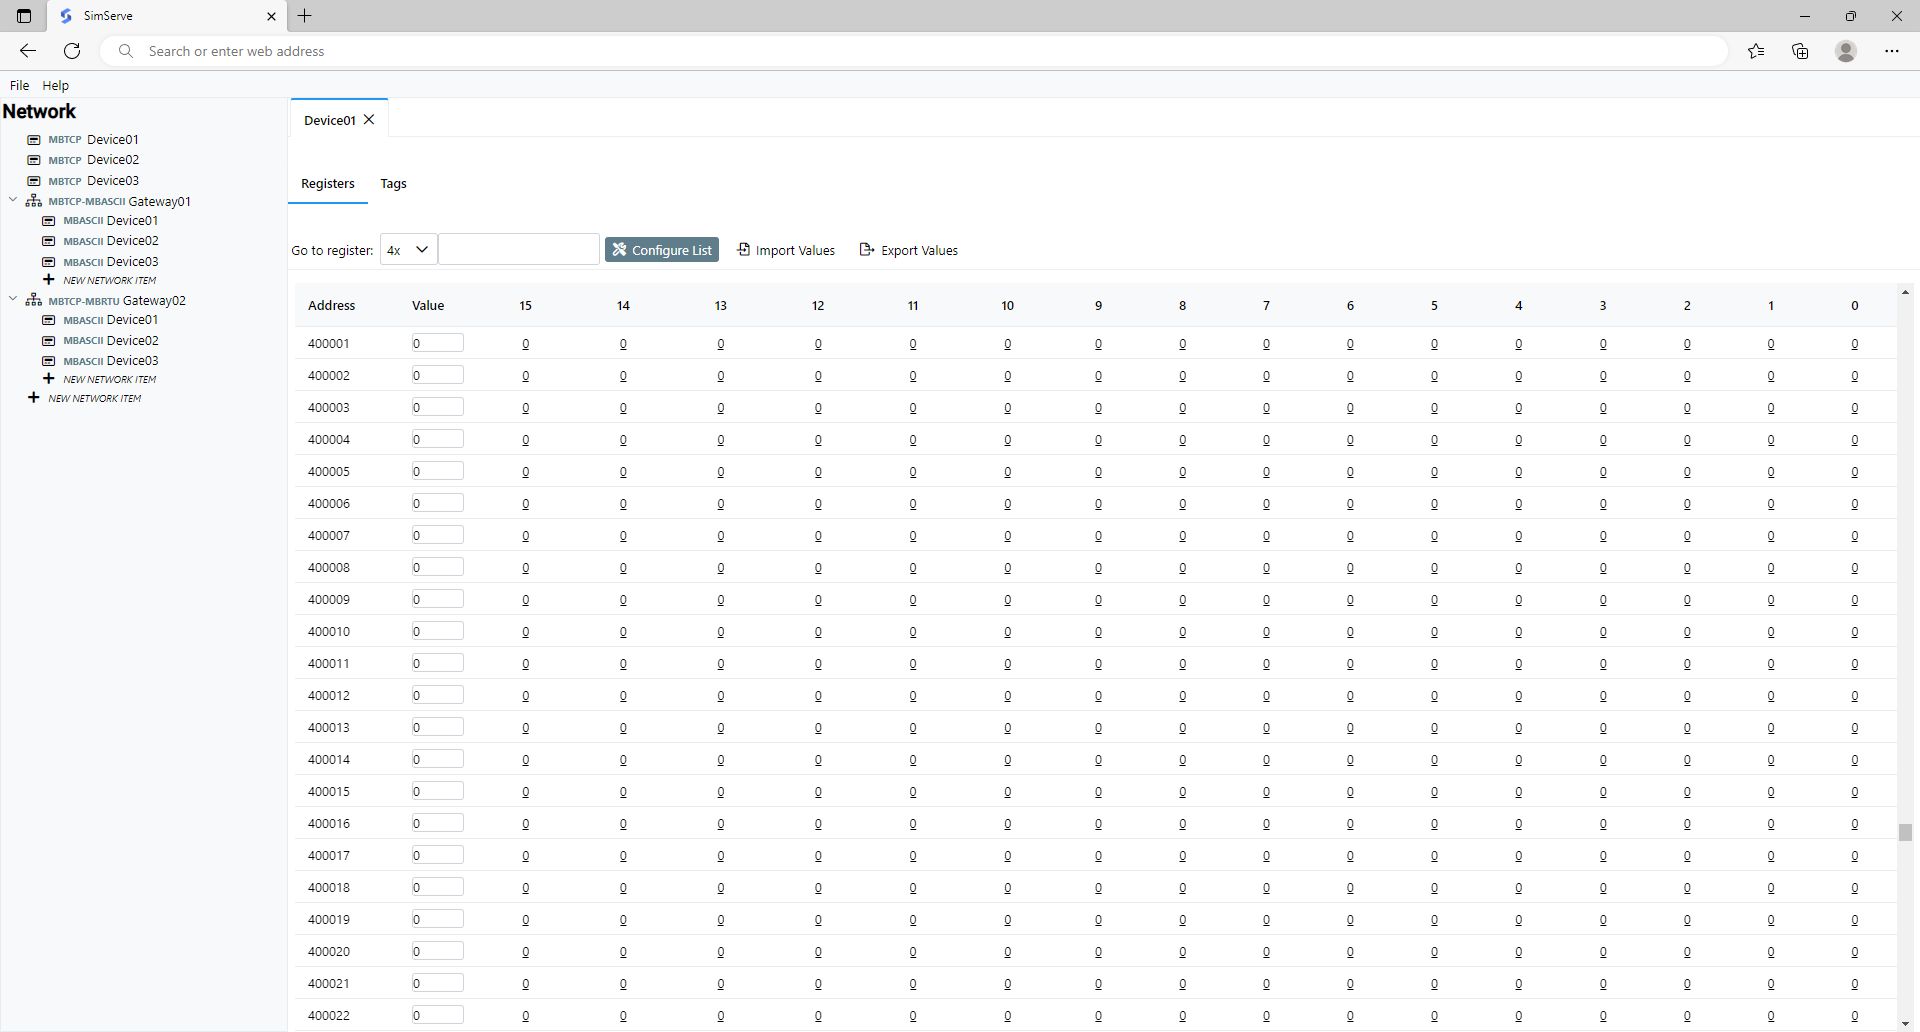
Task: Click the favorites star icon in toolbar
Action: [1757, 51]
